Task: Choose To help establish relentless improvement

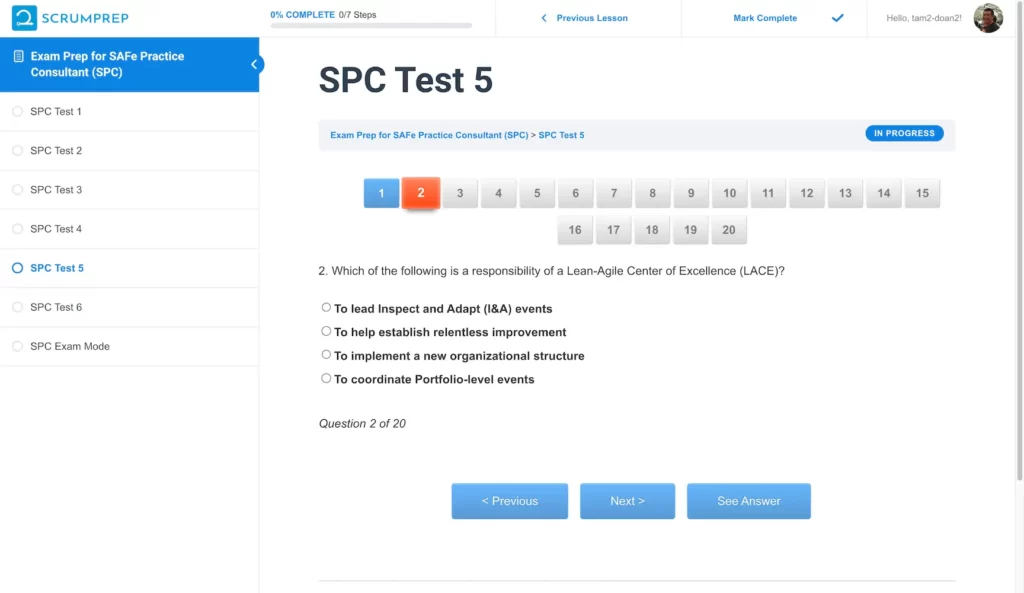Action: (326, 331)
